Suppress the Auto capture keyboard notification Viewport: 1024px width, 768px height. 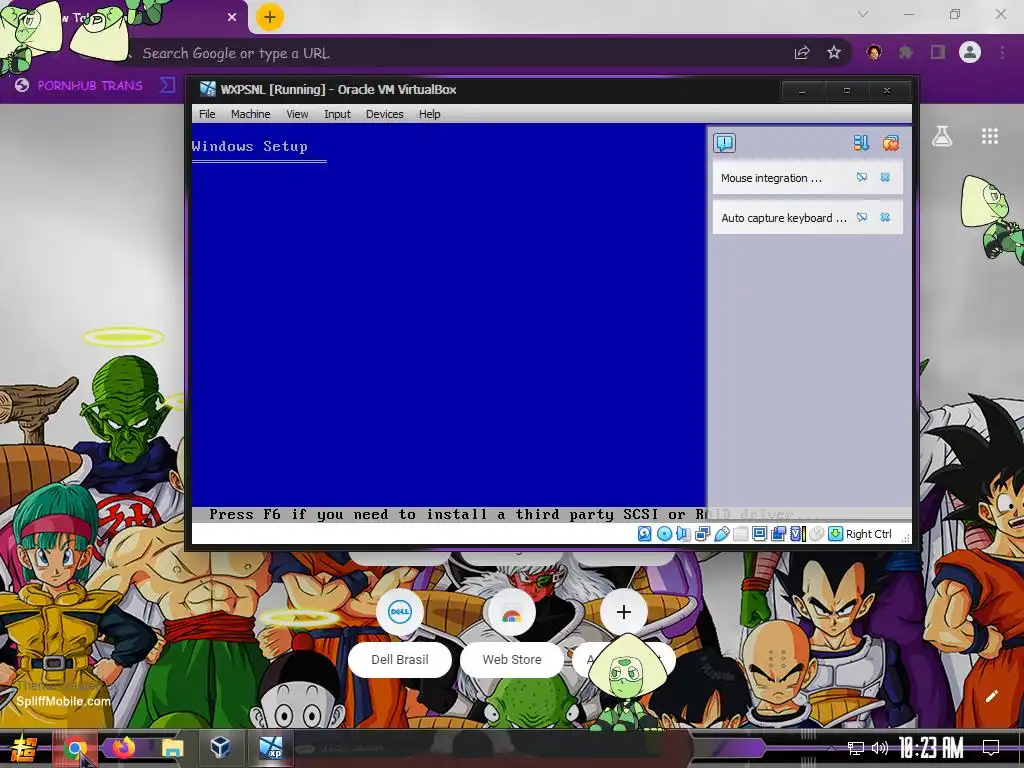tap(862, 217)
